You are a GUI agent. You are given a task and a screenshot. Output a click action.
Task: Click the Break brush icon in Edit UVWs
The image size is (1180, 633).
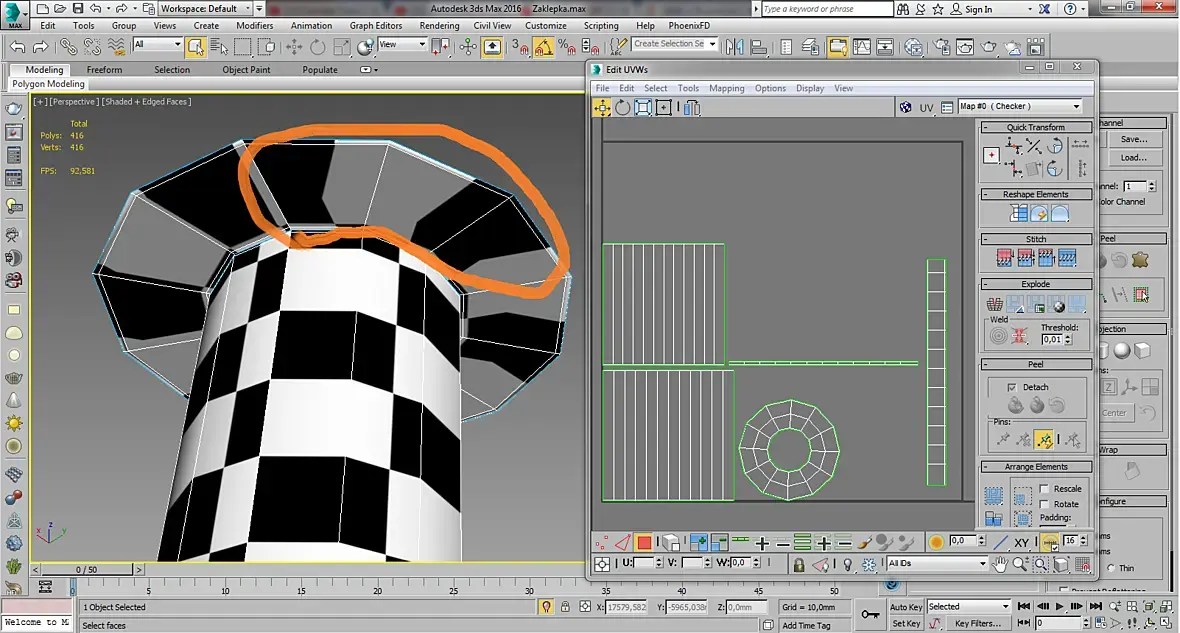pos(866,543)
